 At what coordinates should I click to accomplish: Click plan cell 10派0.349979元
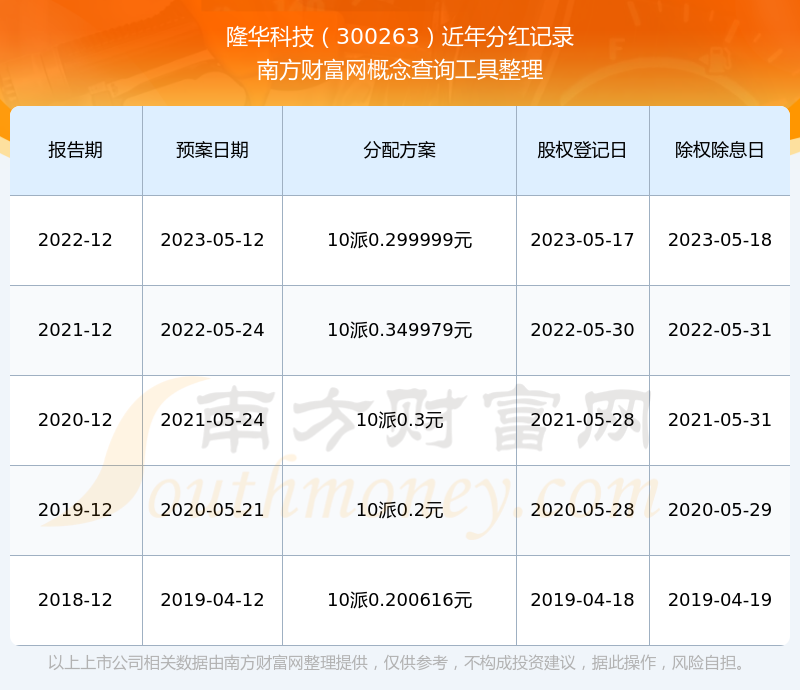pos(399,330)
